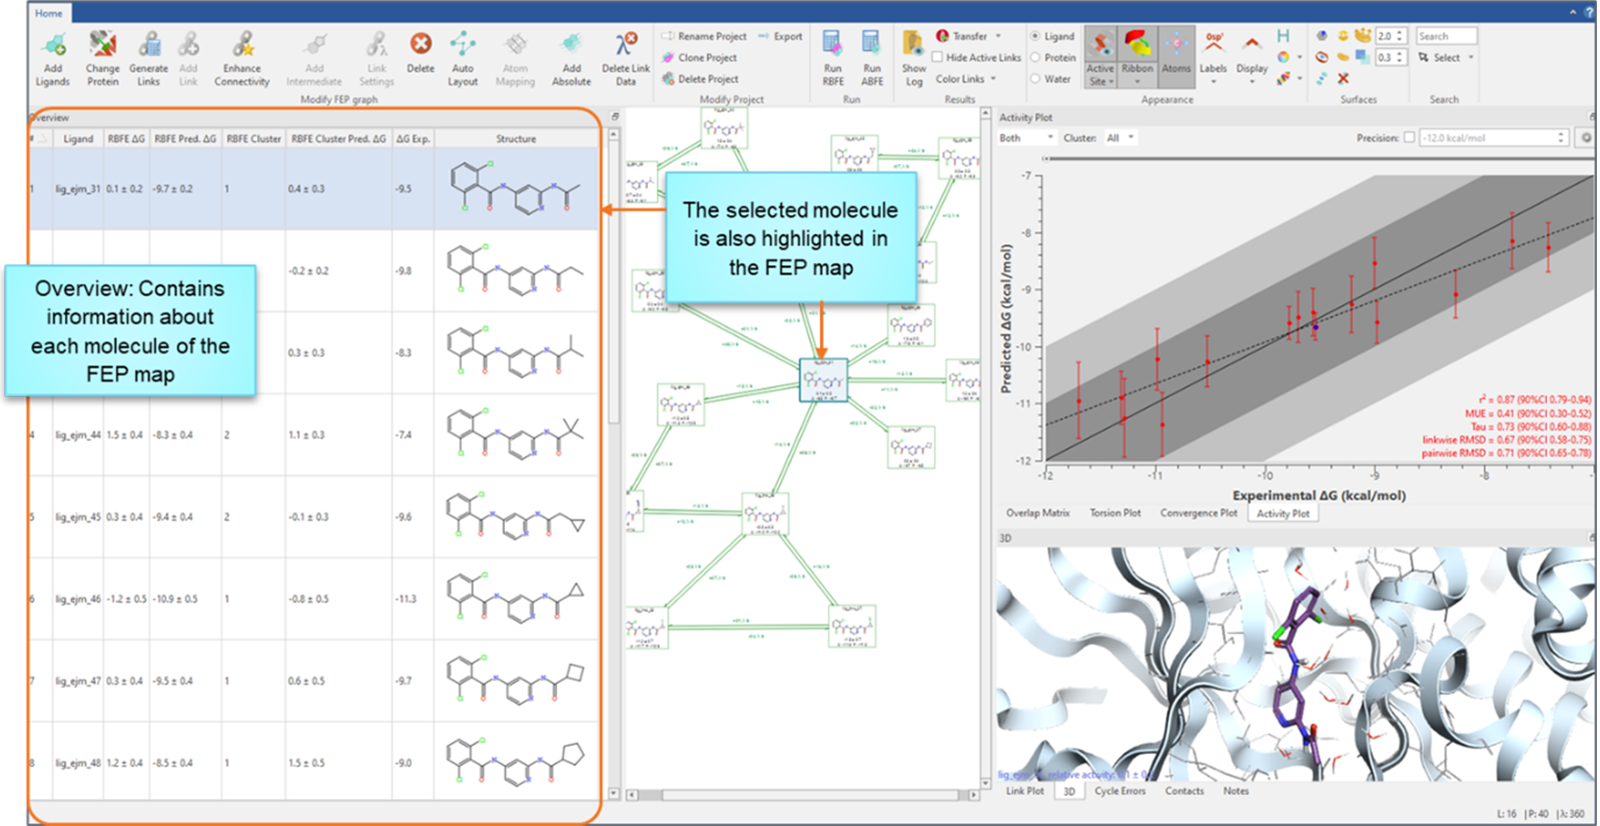The width and height of the screenshot is (1600, 826).
Task: Expand the Transfer dropdown menu
Action: (x=968, y=36)
